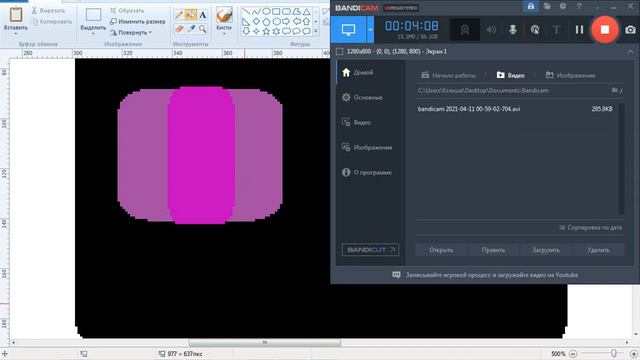Click the horizontal scrollbar thumb in Paint
Viewport: 640px width, 360px height.
(264, 342)
